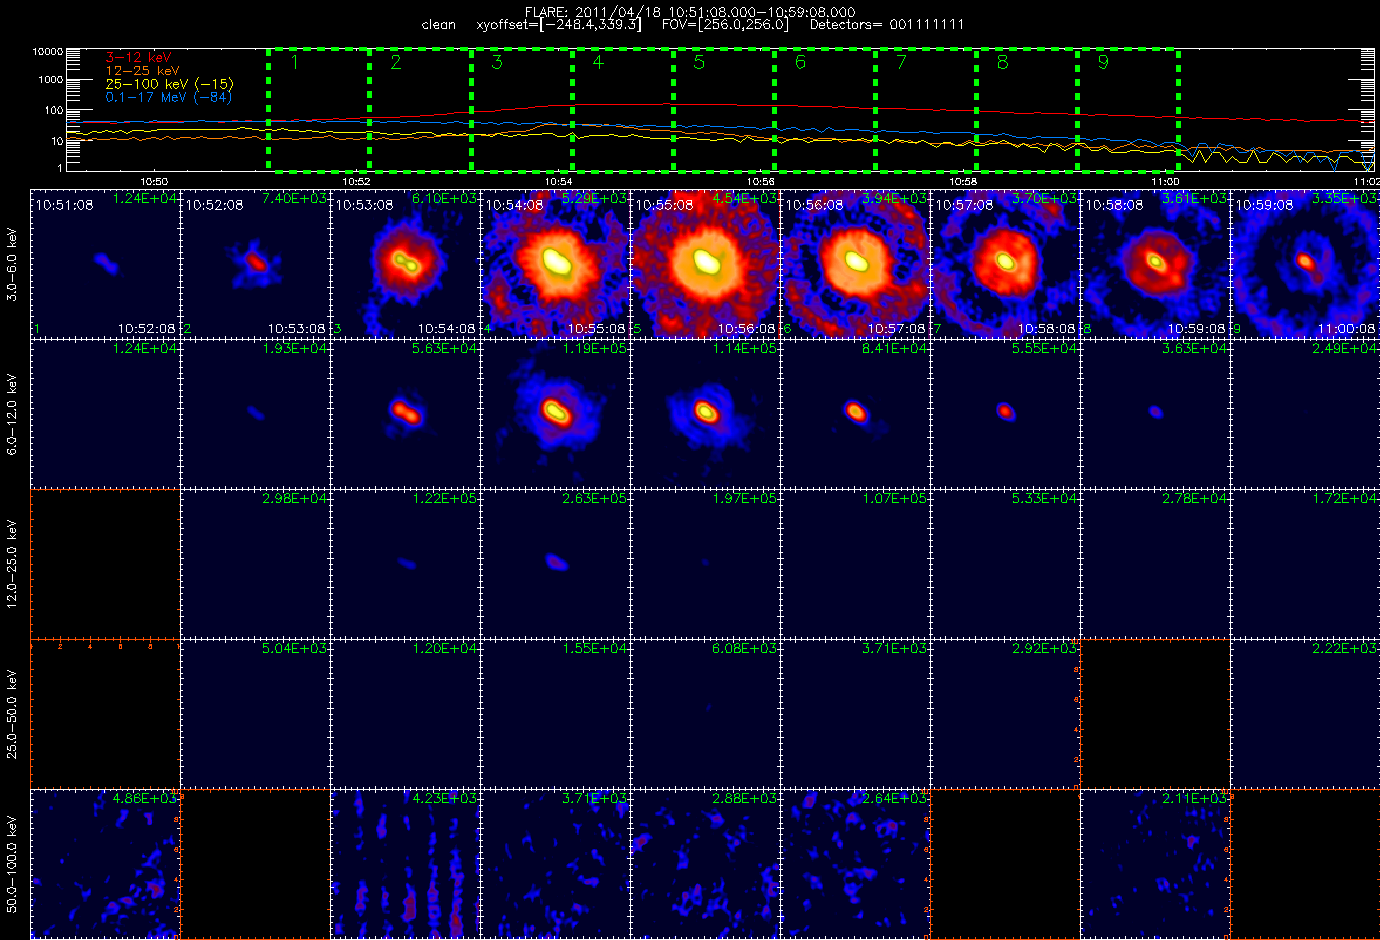
Task: Open the 12.0-25.0 keV panel labeled 2.78E+04
Action: 1155,563
